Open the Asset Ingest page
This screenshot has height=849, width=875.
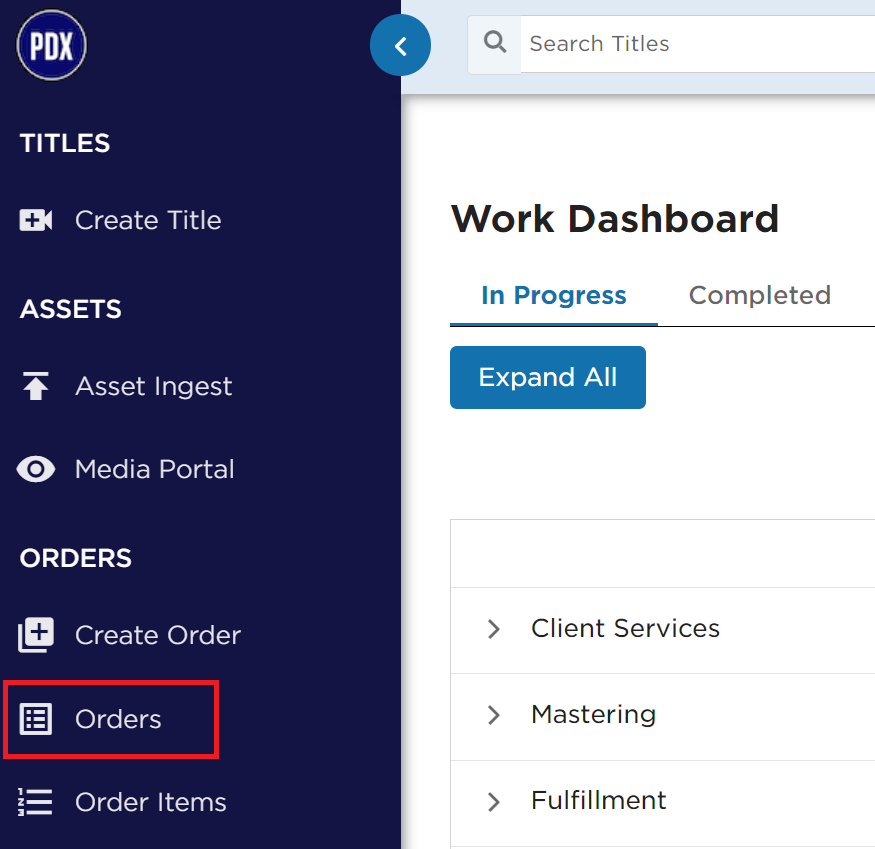click(x=153, y=386)
